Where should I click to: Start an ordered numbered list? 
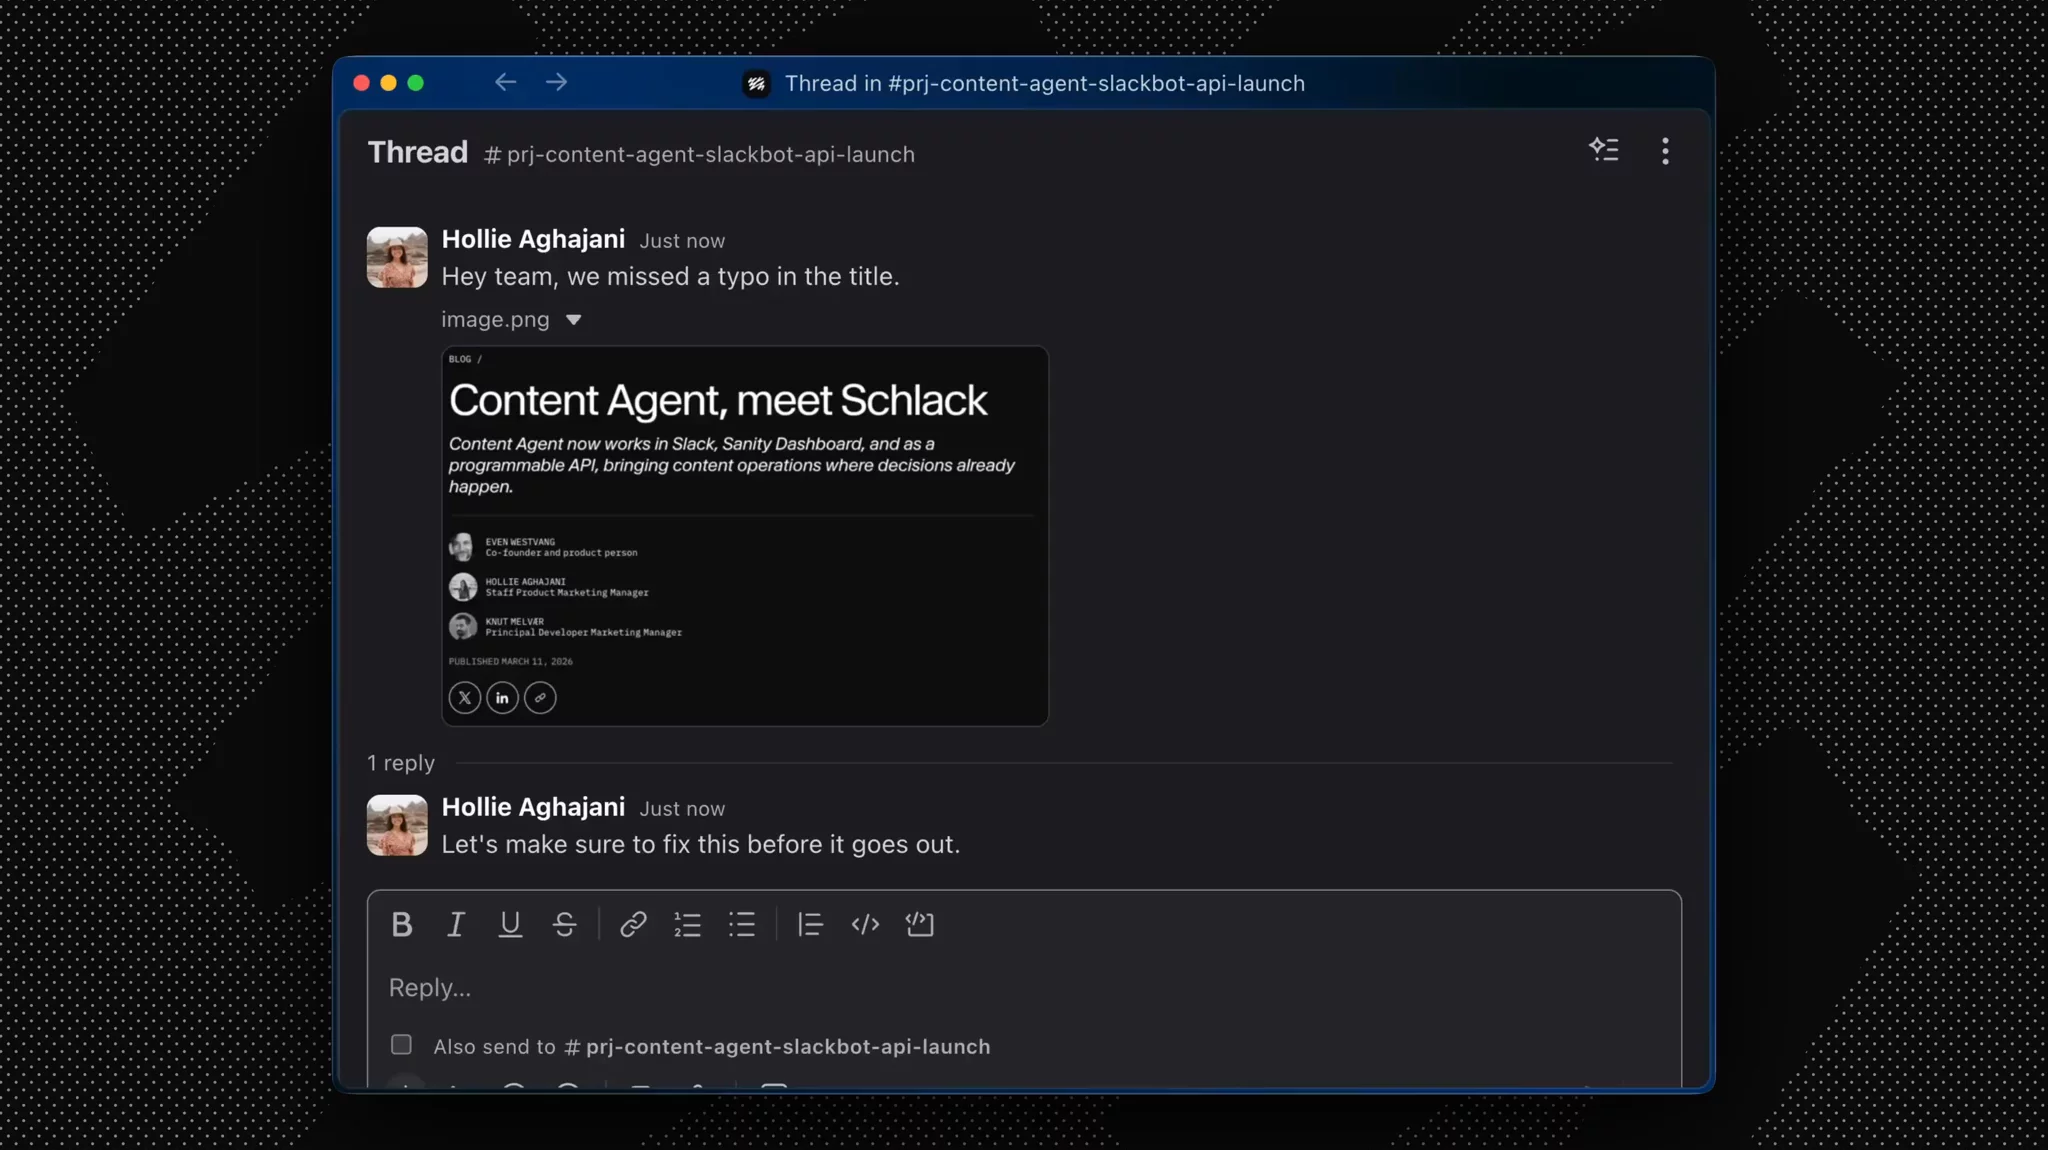tap(688, 924)
